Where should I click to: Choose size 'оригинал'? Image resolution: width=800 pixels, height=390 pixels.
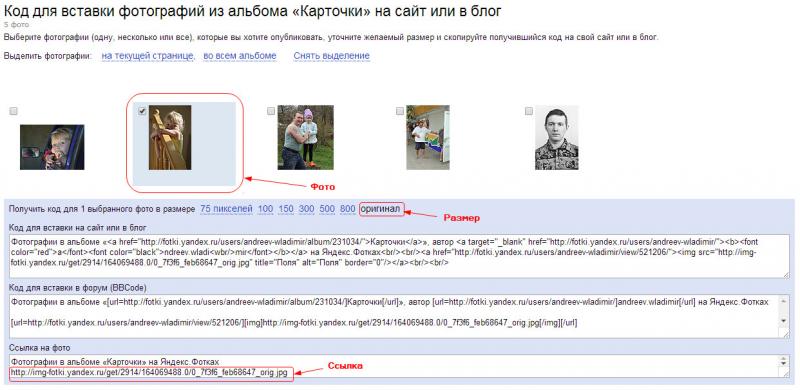pyautogui.click(x=381, y=209)
